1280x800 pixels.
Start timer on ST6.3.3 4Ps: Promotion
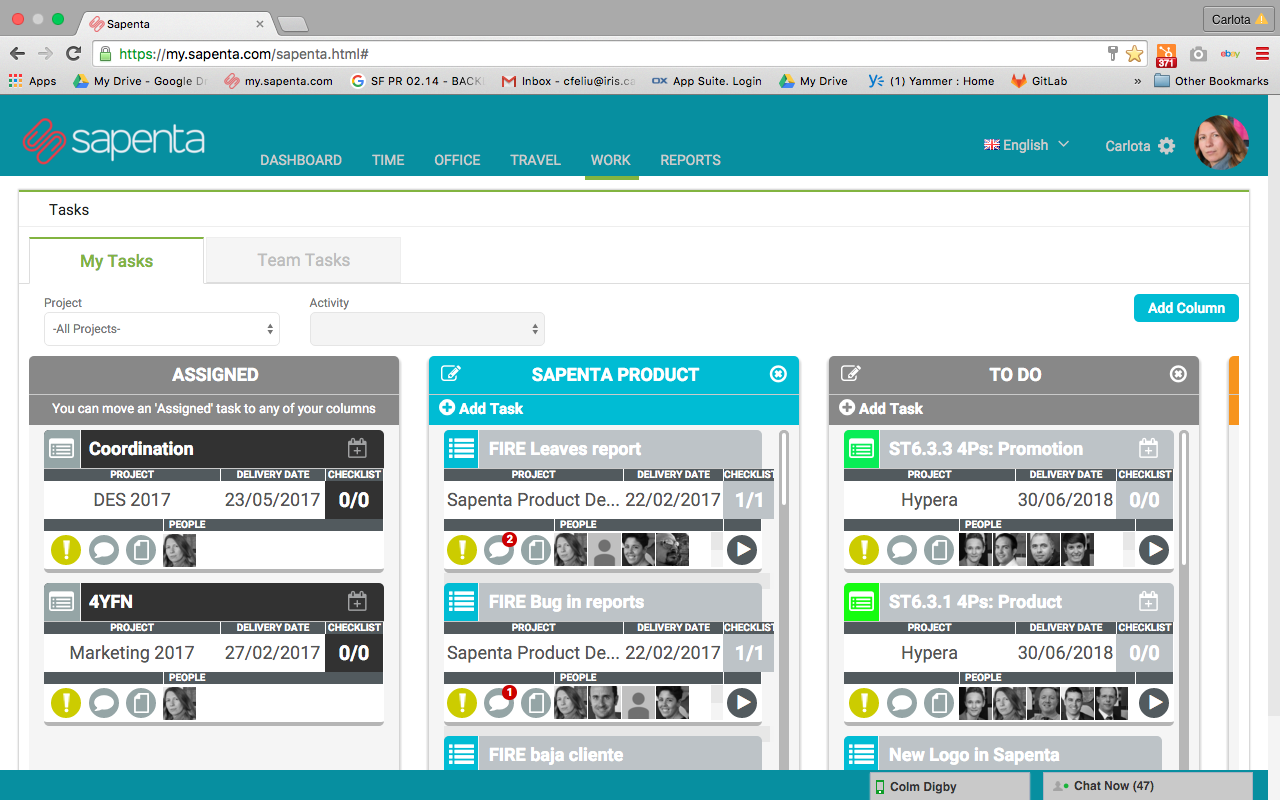[x=1154, y=550]
